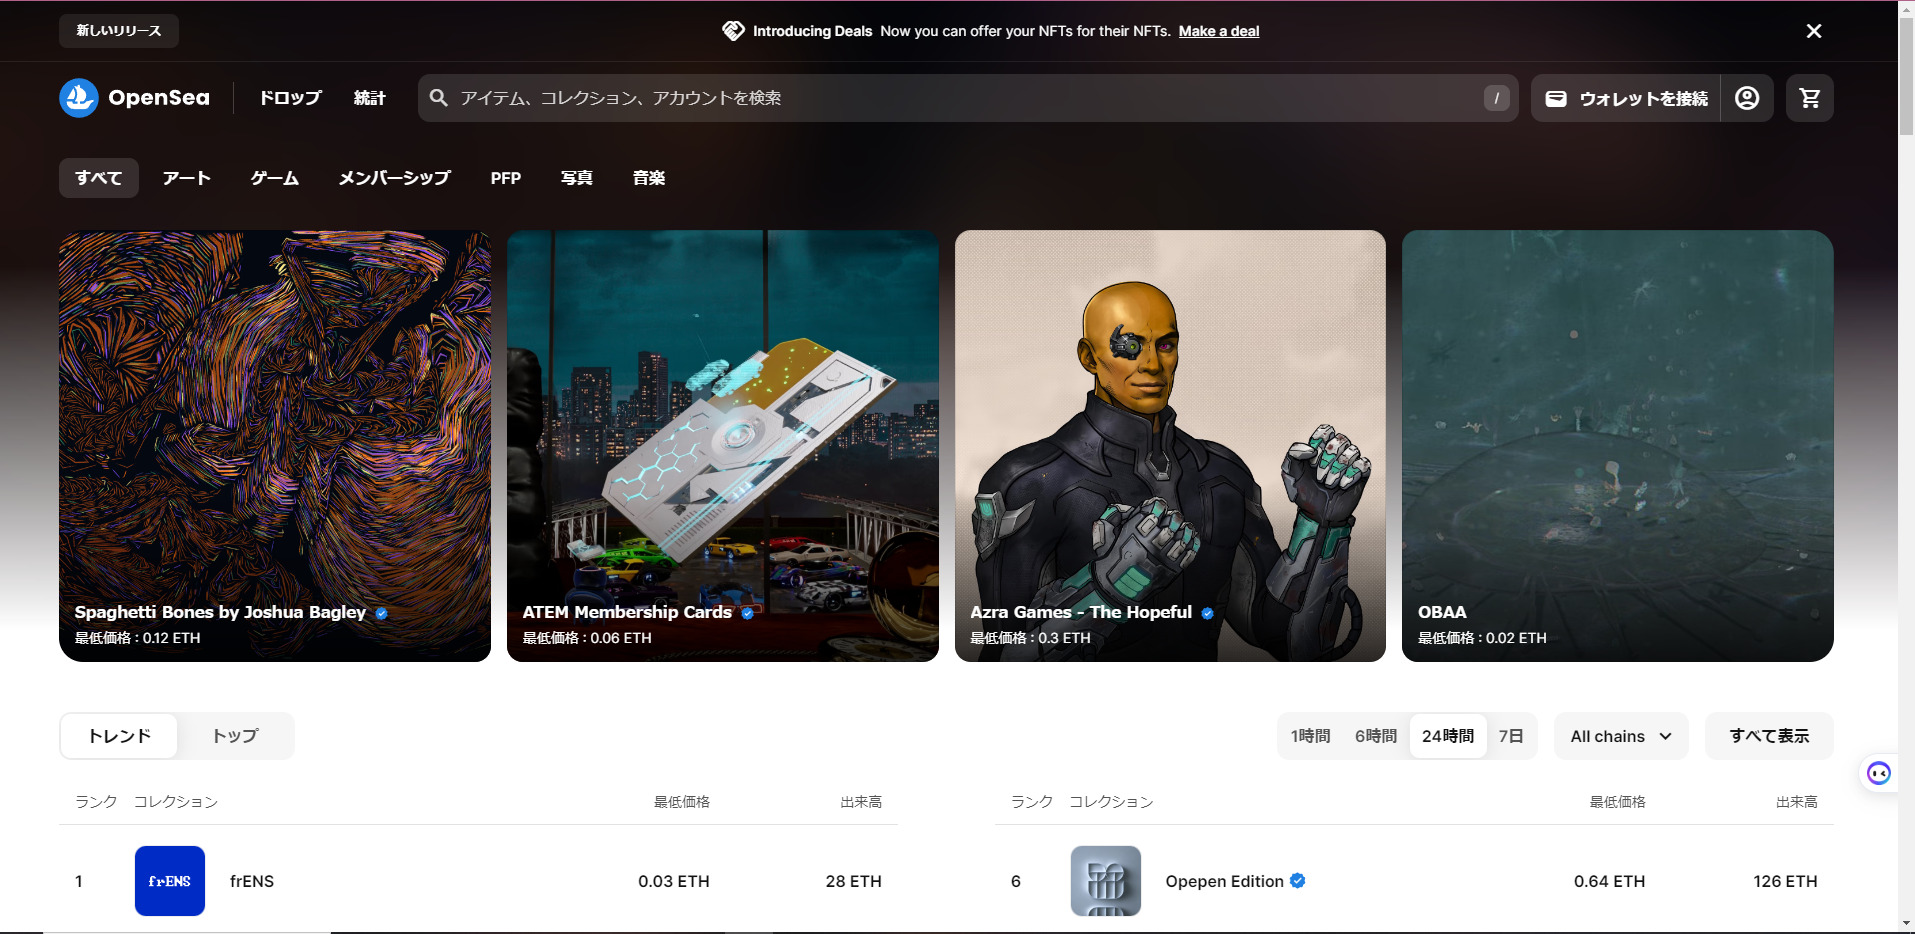Click verified badge next to Spaghetti Bones
The image size is (1915, 934).
pyautogui.click(x=381, y=613)
